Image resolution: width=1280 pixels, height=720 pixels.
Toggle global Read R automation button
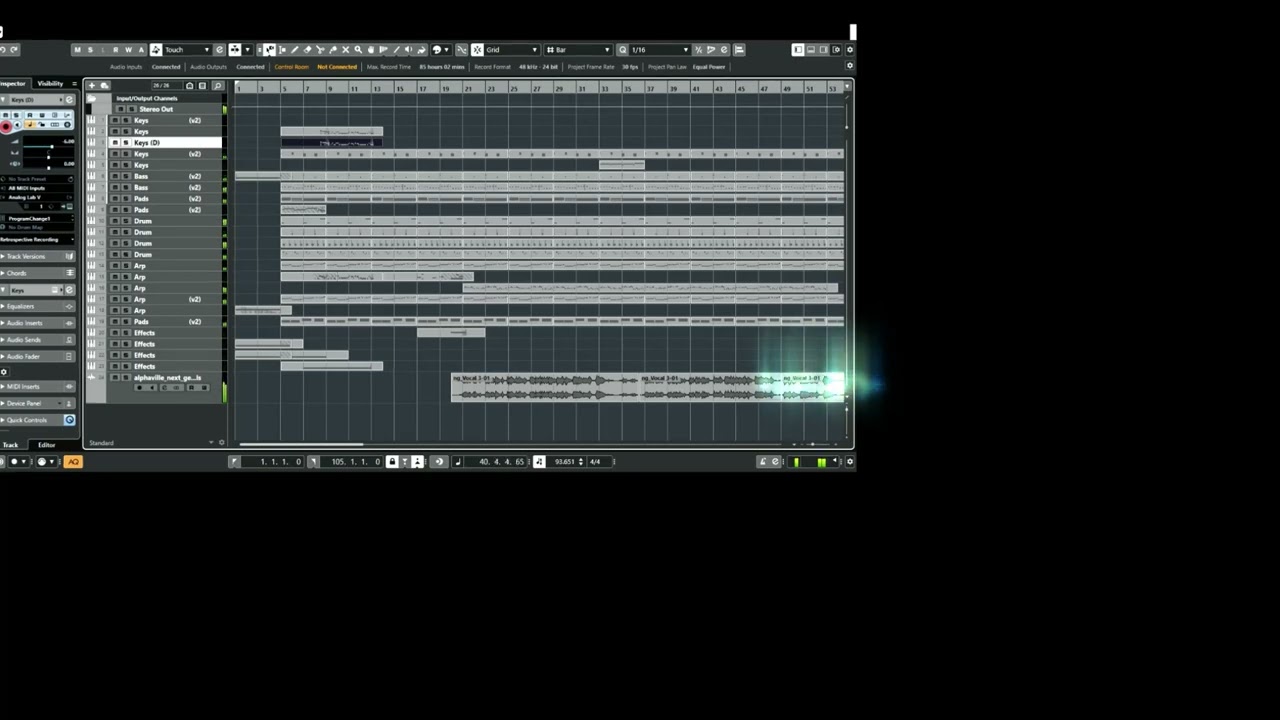click(x=116, y=49)
